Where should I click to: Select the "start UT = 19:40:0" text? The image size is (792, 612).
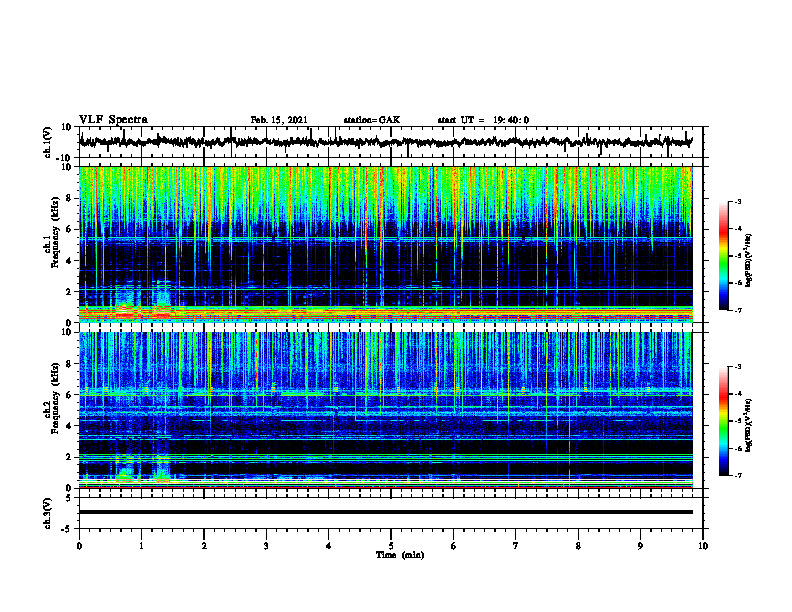tap(483, 120)
